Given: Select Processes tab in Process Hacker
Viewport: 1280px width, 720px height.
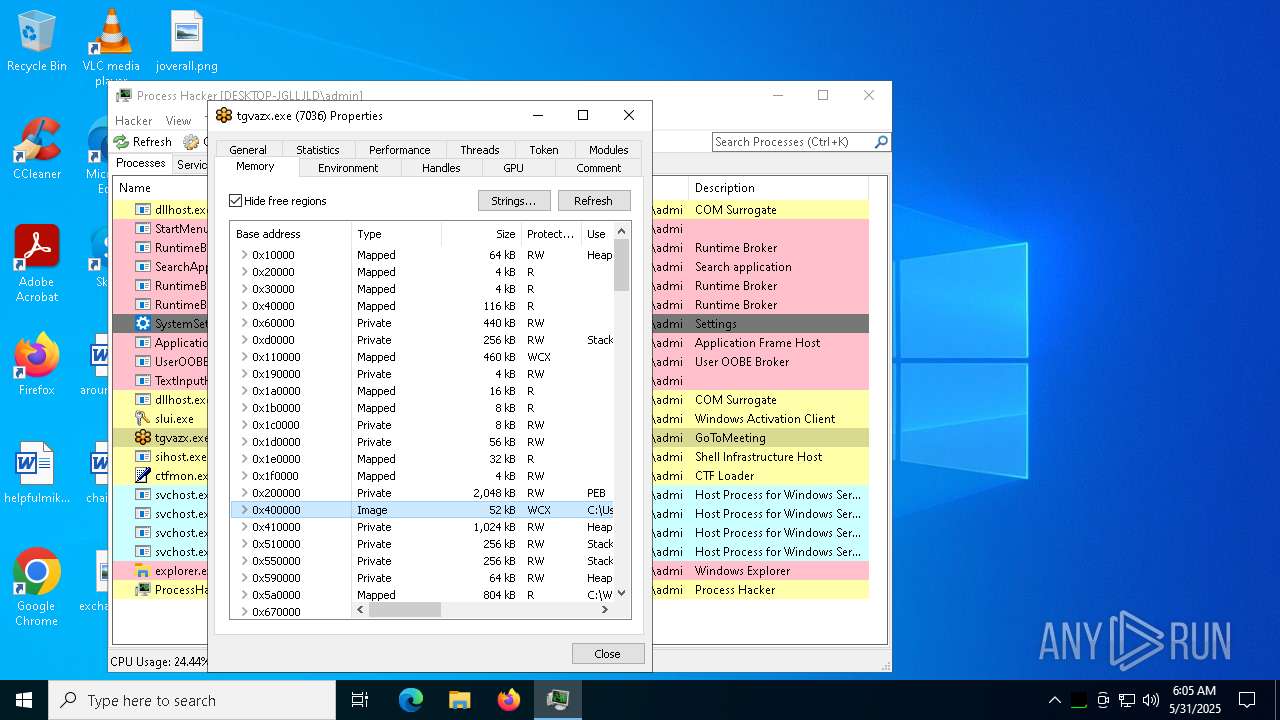Looking at the screenshot, I should click(141, 164).
